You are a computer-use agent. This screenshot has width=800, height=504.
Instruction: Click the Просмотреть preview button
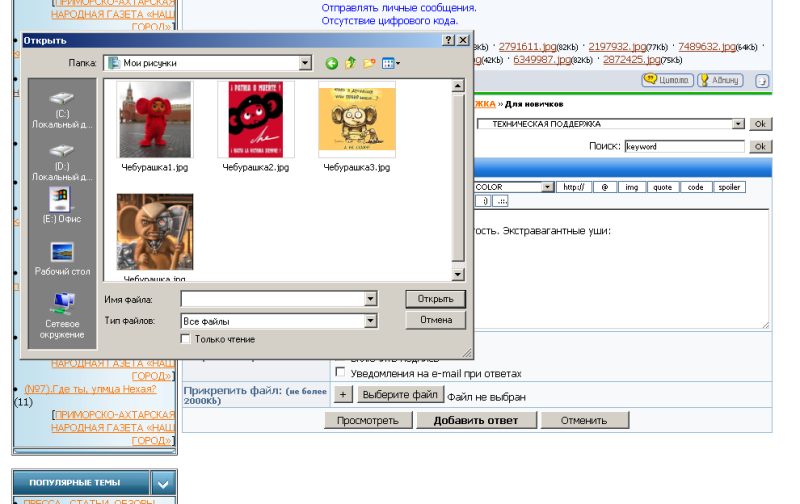point(368,420)
